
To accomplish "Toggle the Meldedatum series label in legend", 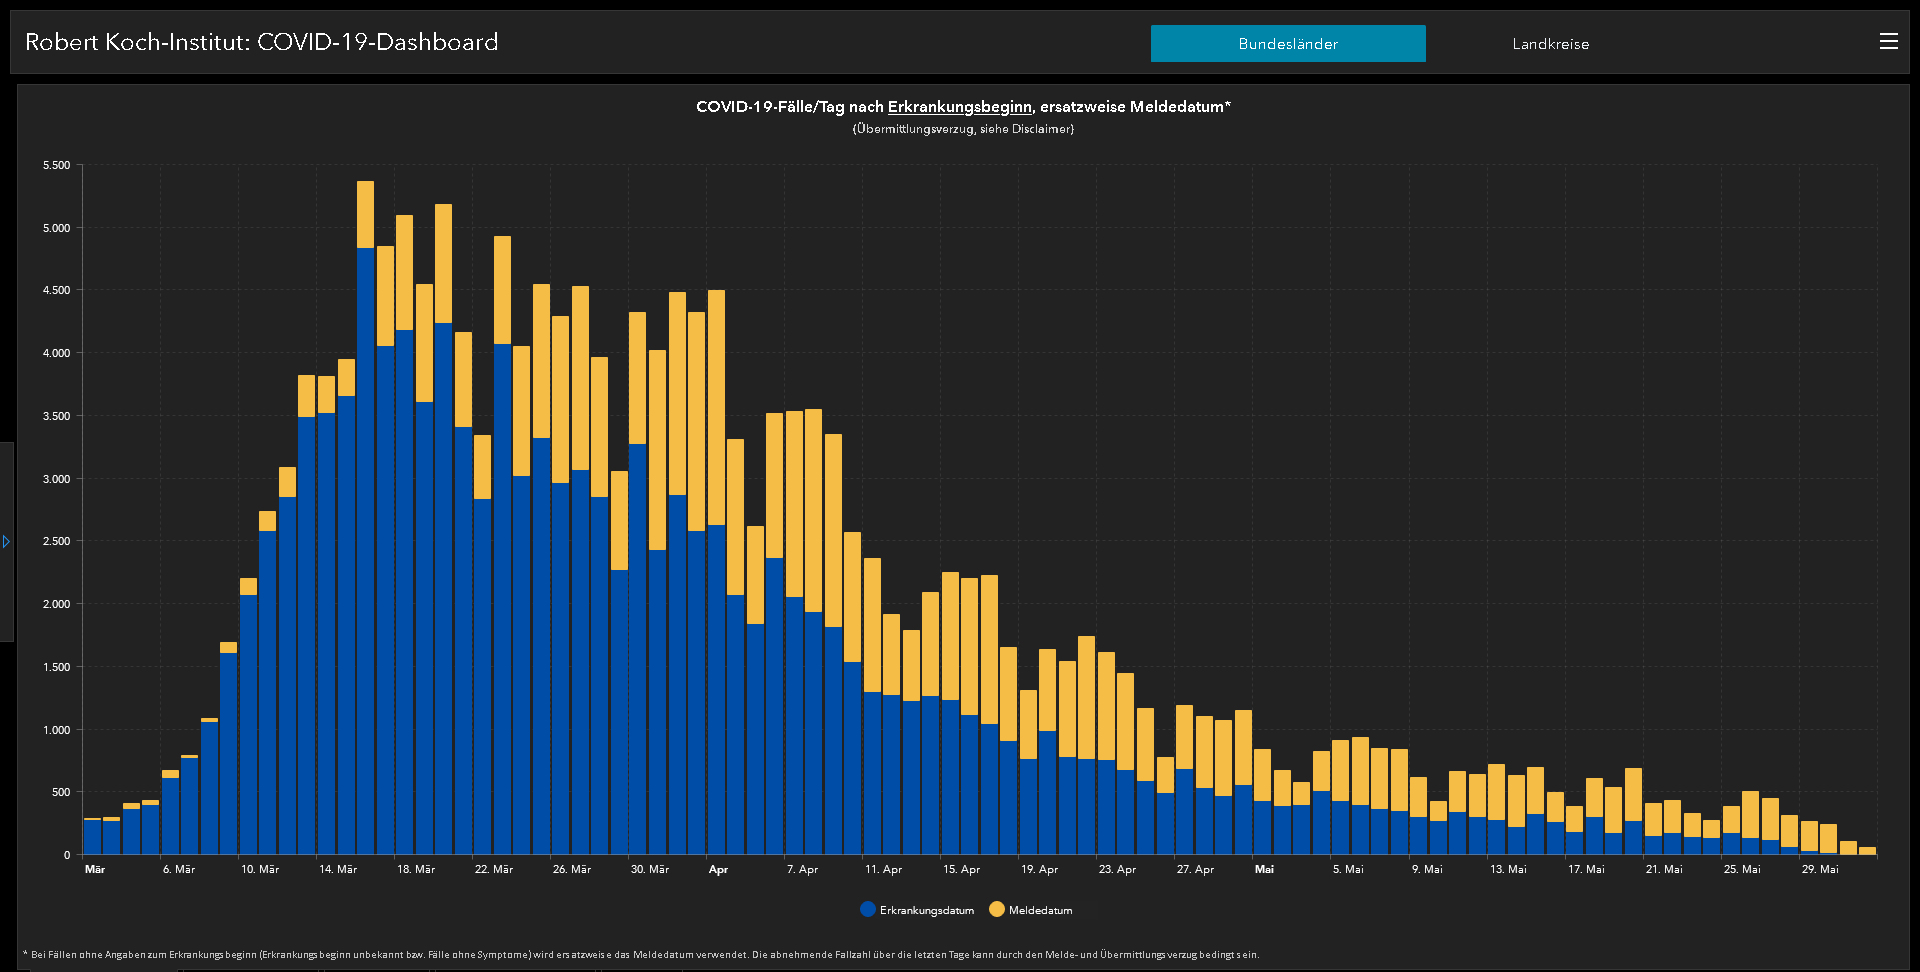I will pyautogui.click(x=1040, y=910).
